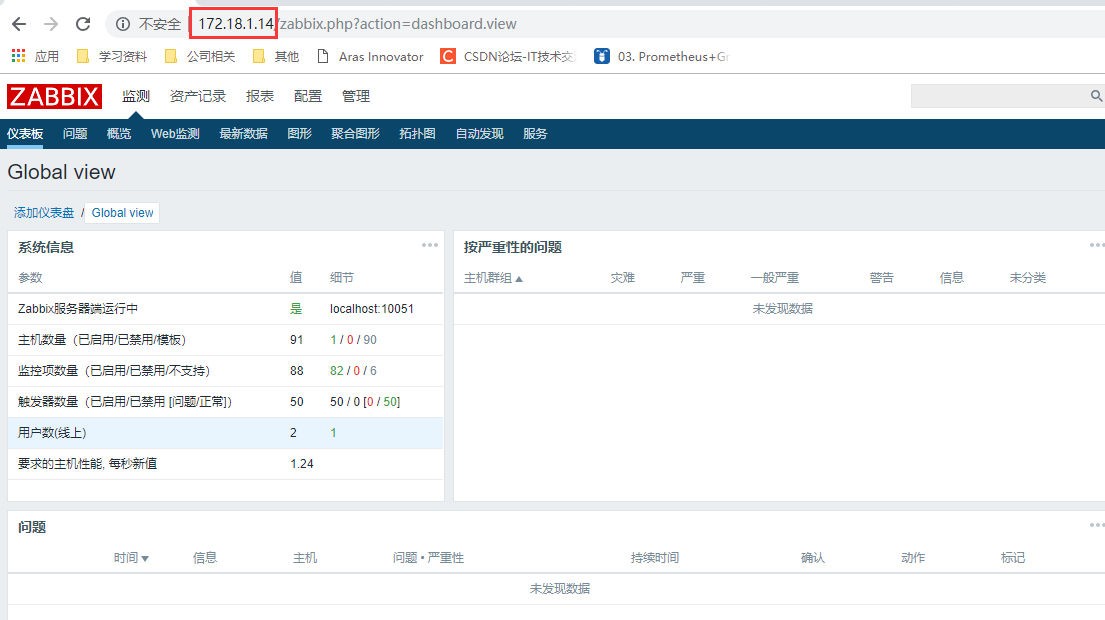Select the 问题 submenu tab
This screenshot has height=620, width=1105.
[x=75, y=134]
